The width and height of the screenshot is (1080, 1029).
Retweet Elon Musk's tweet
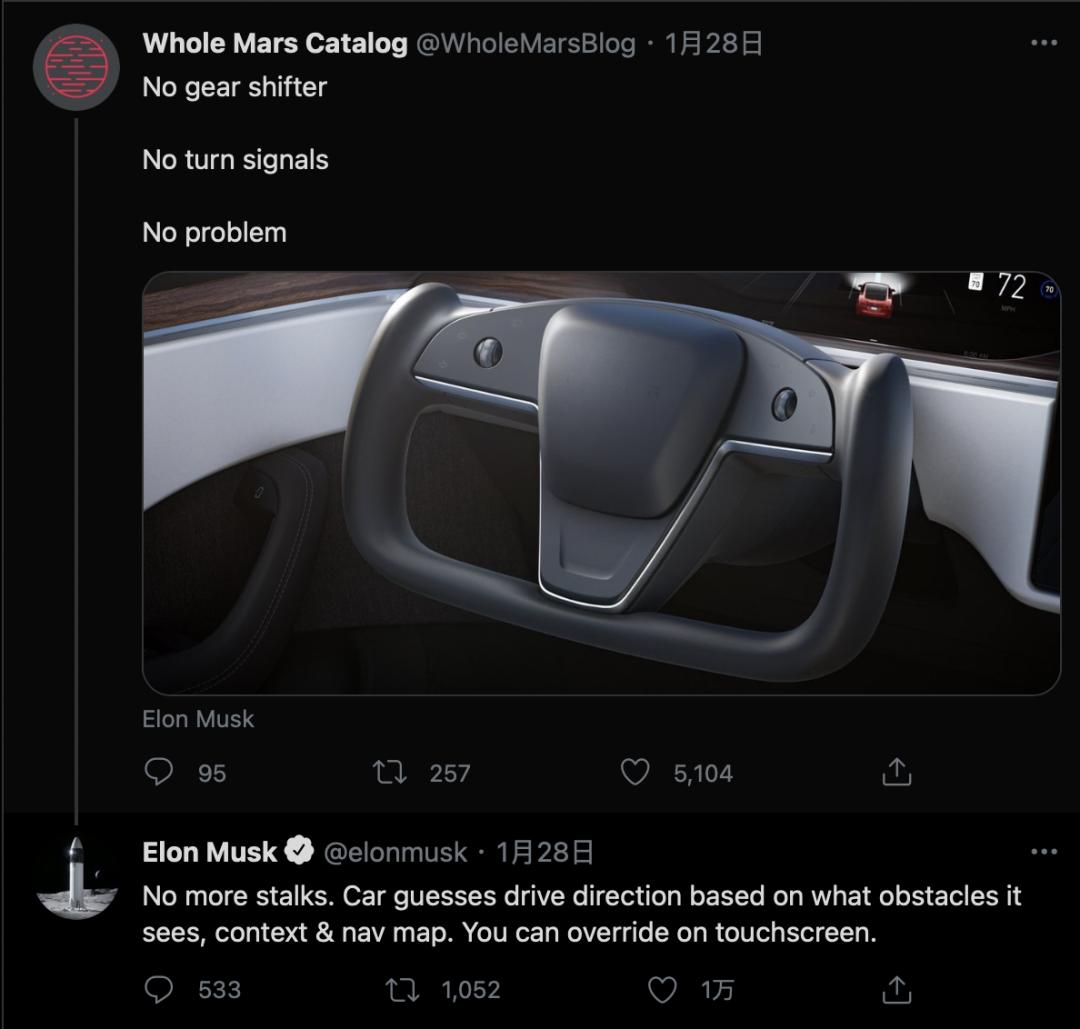402,989
